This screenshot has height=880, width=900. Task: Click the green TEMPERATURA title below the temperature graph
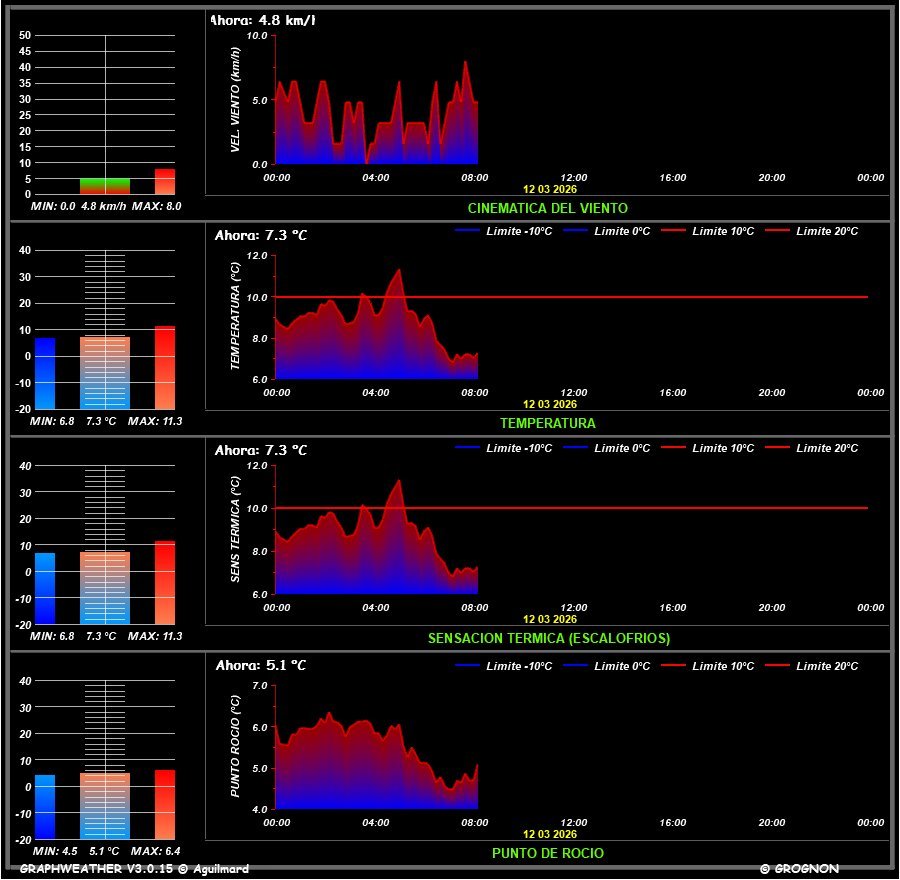coord(548,423)
